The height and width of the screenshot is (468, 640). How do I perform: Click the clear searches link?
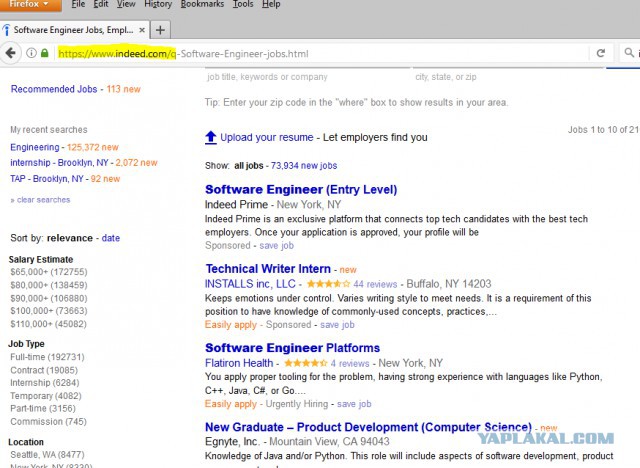click(43, 200)
